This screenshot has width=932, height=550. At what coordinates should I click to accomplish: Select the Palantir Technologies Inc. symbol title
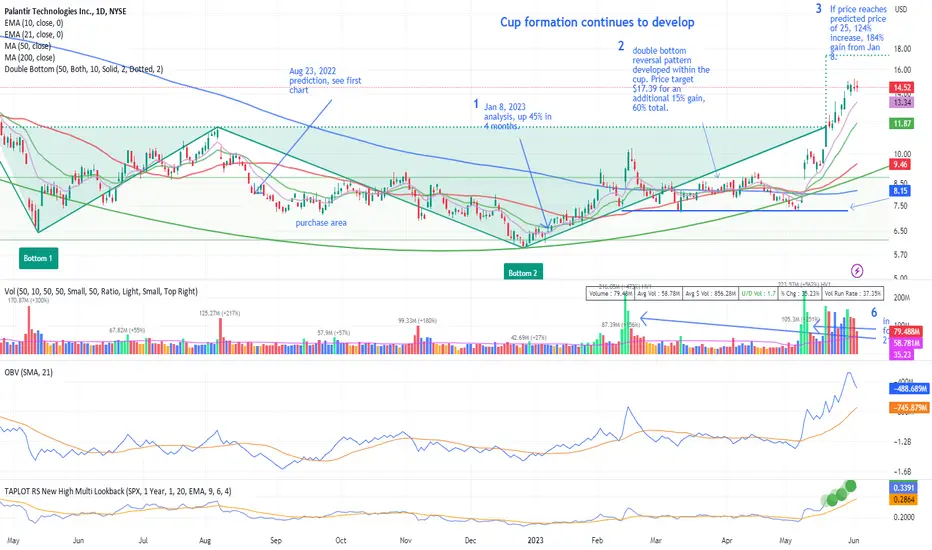tap(65, 11)
